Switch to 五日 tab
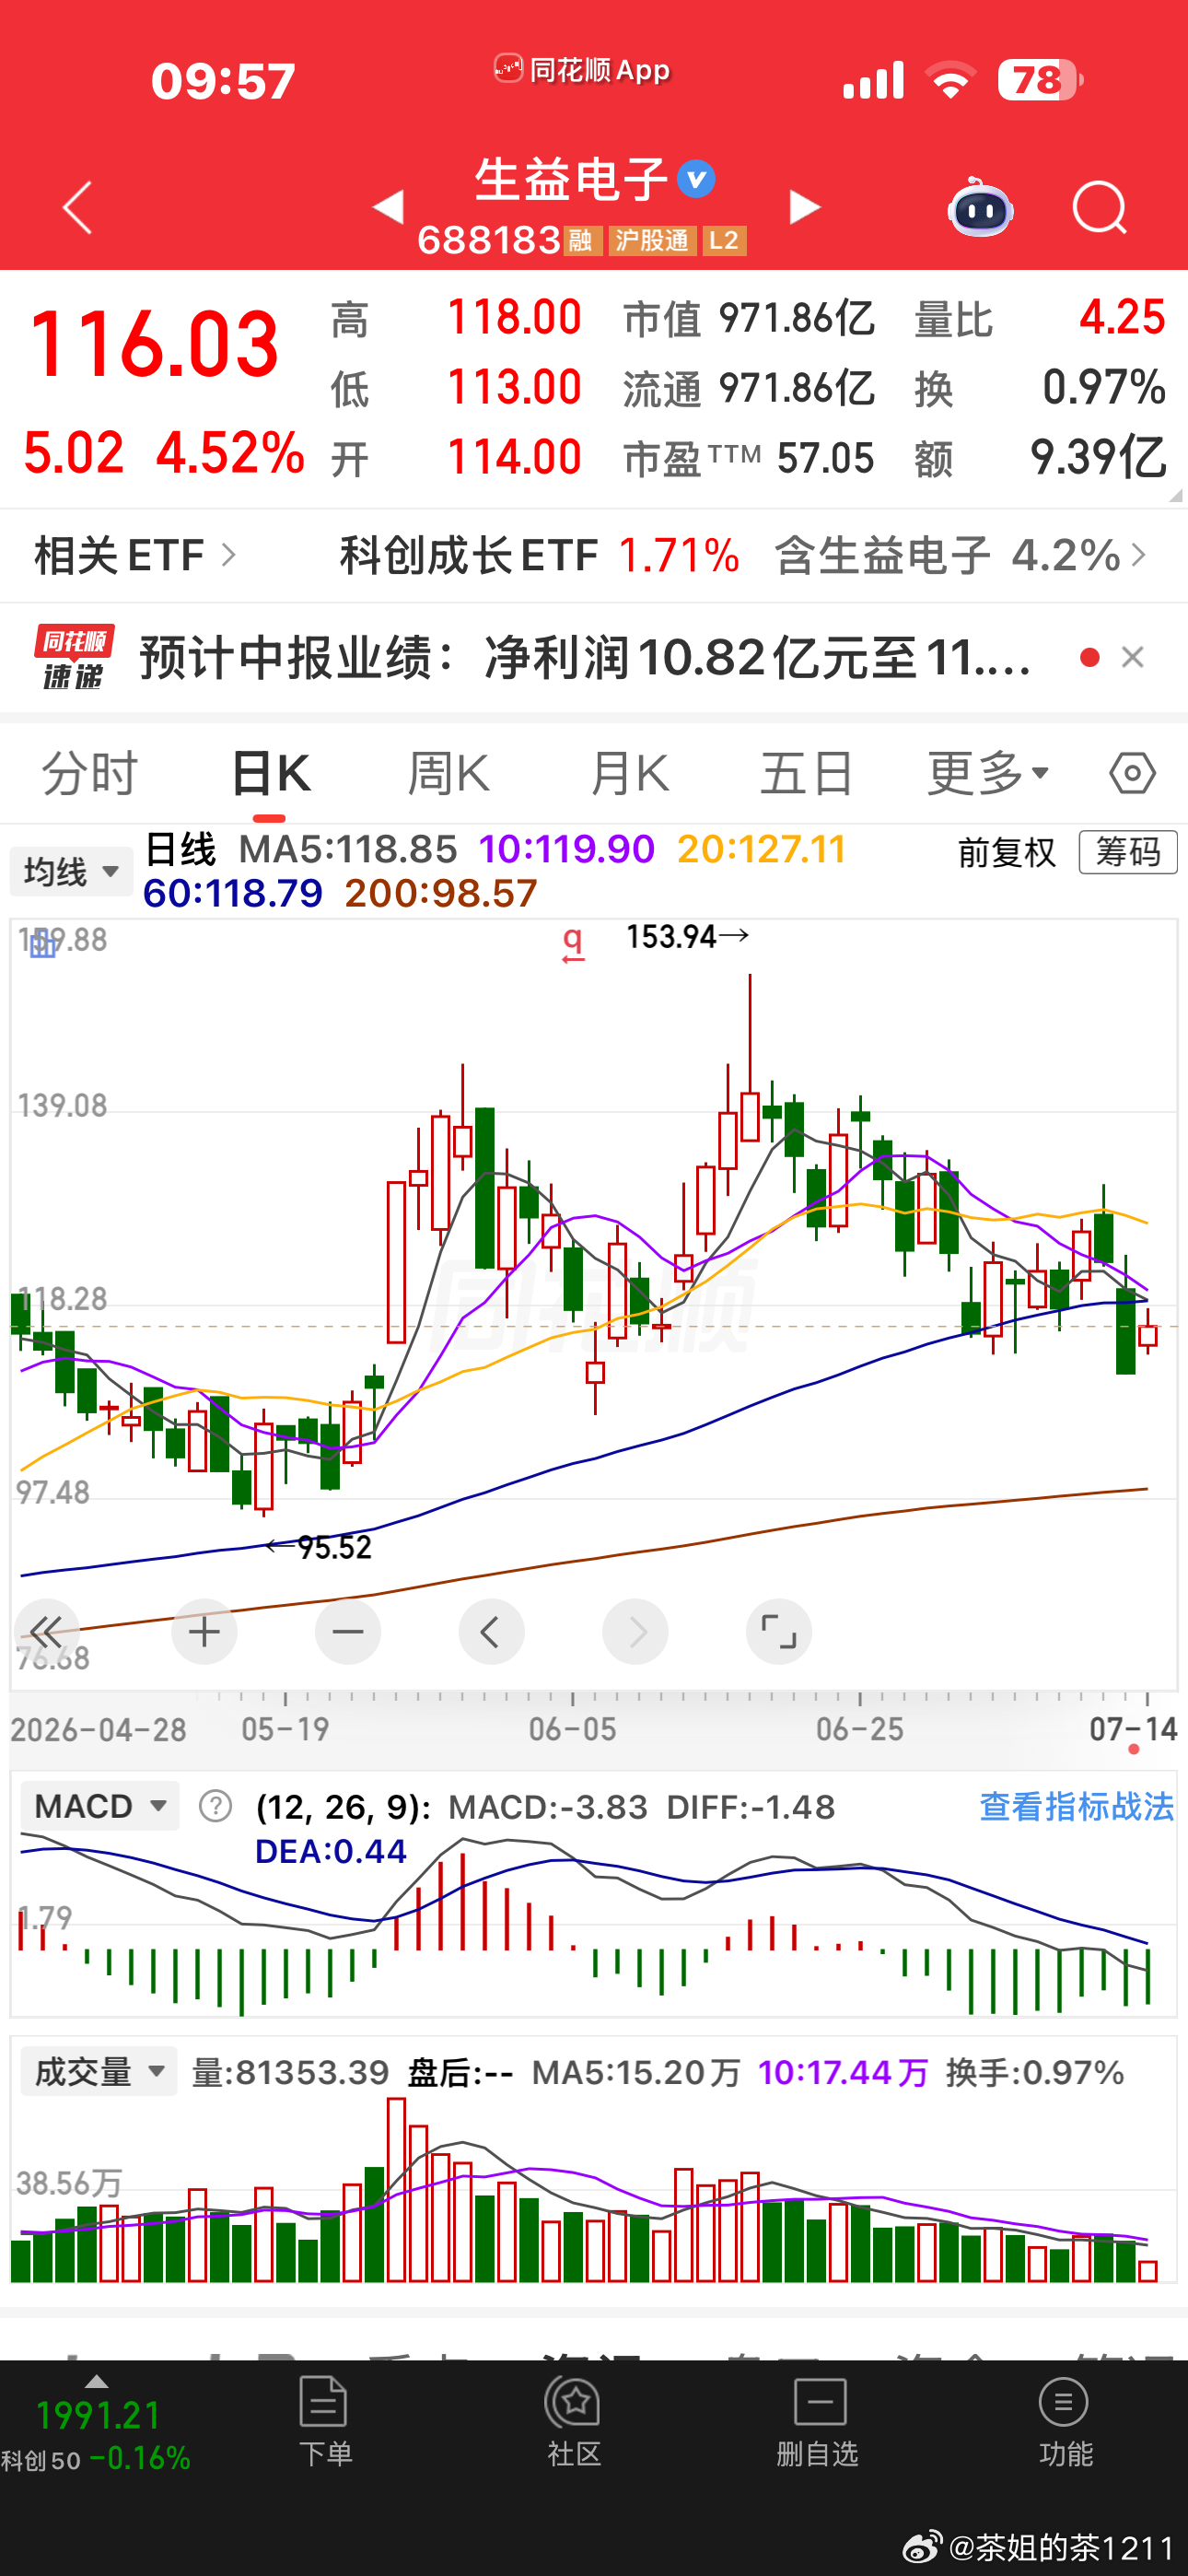Screen dimensions: 1188x2576 tap(806, 773)
